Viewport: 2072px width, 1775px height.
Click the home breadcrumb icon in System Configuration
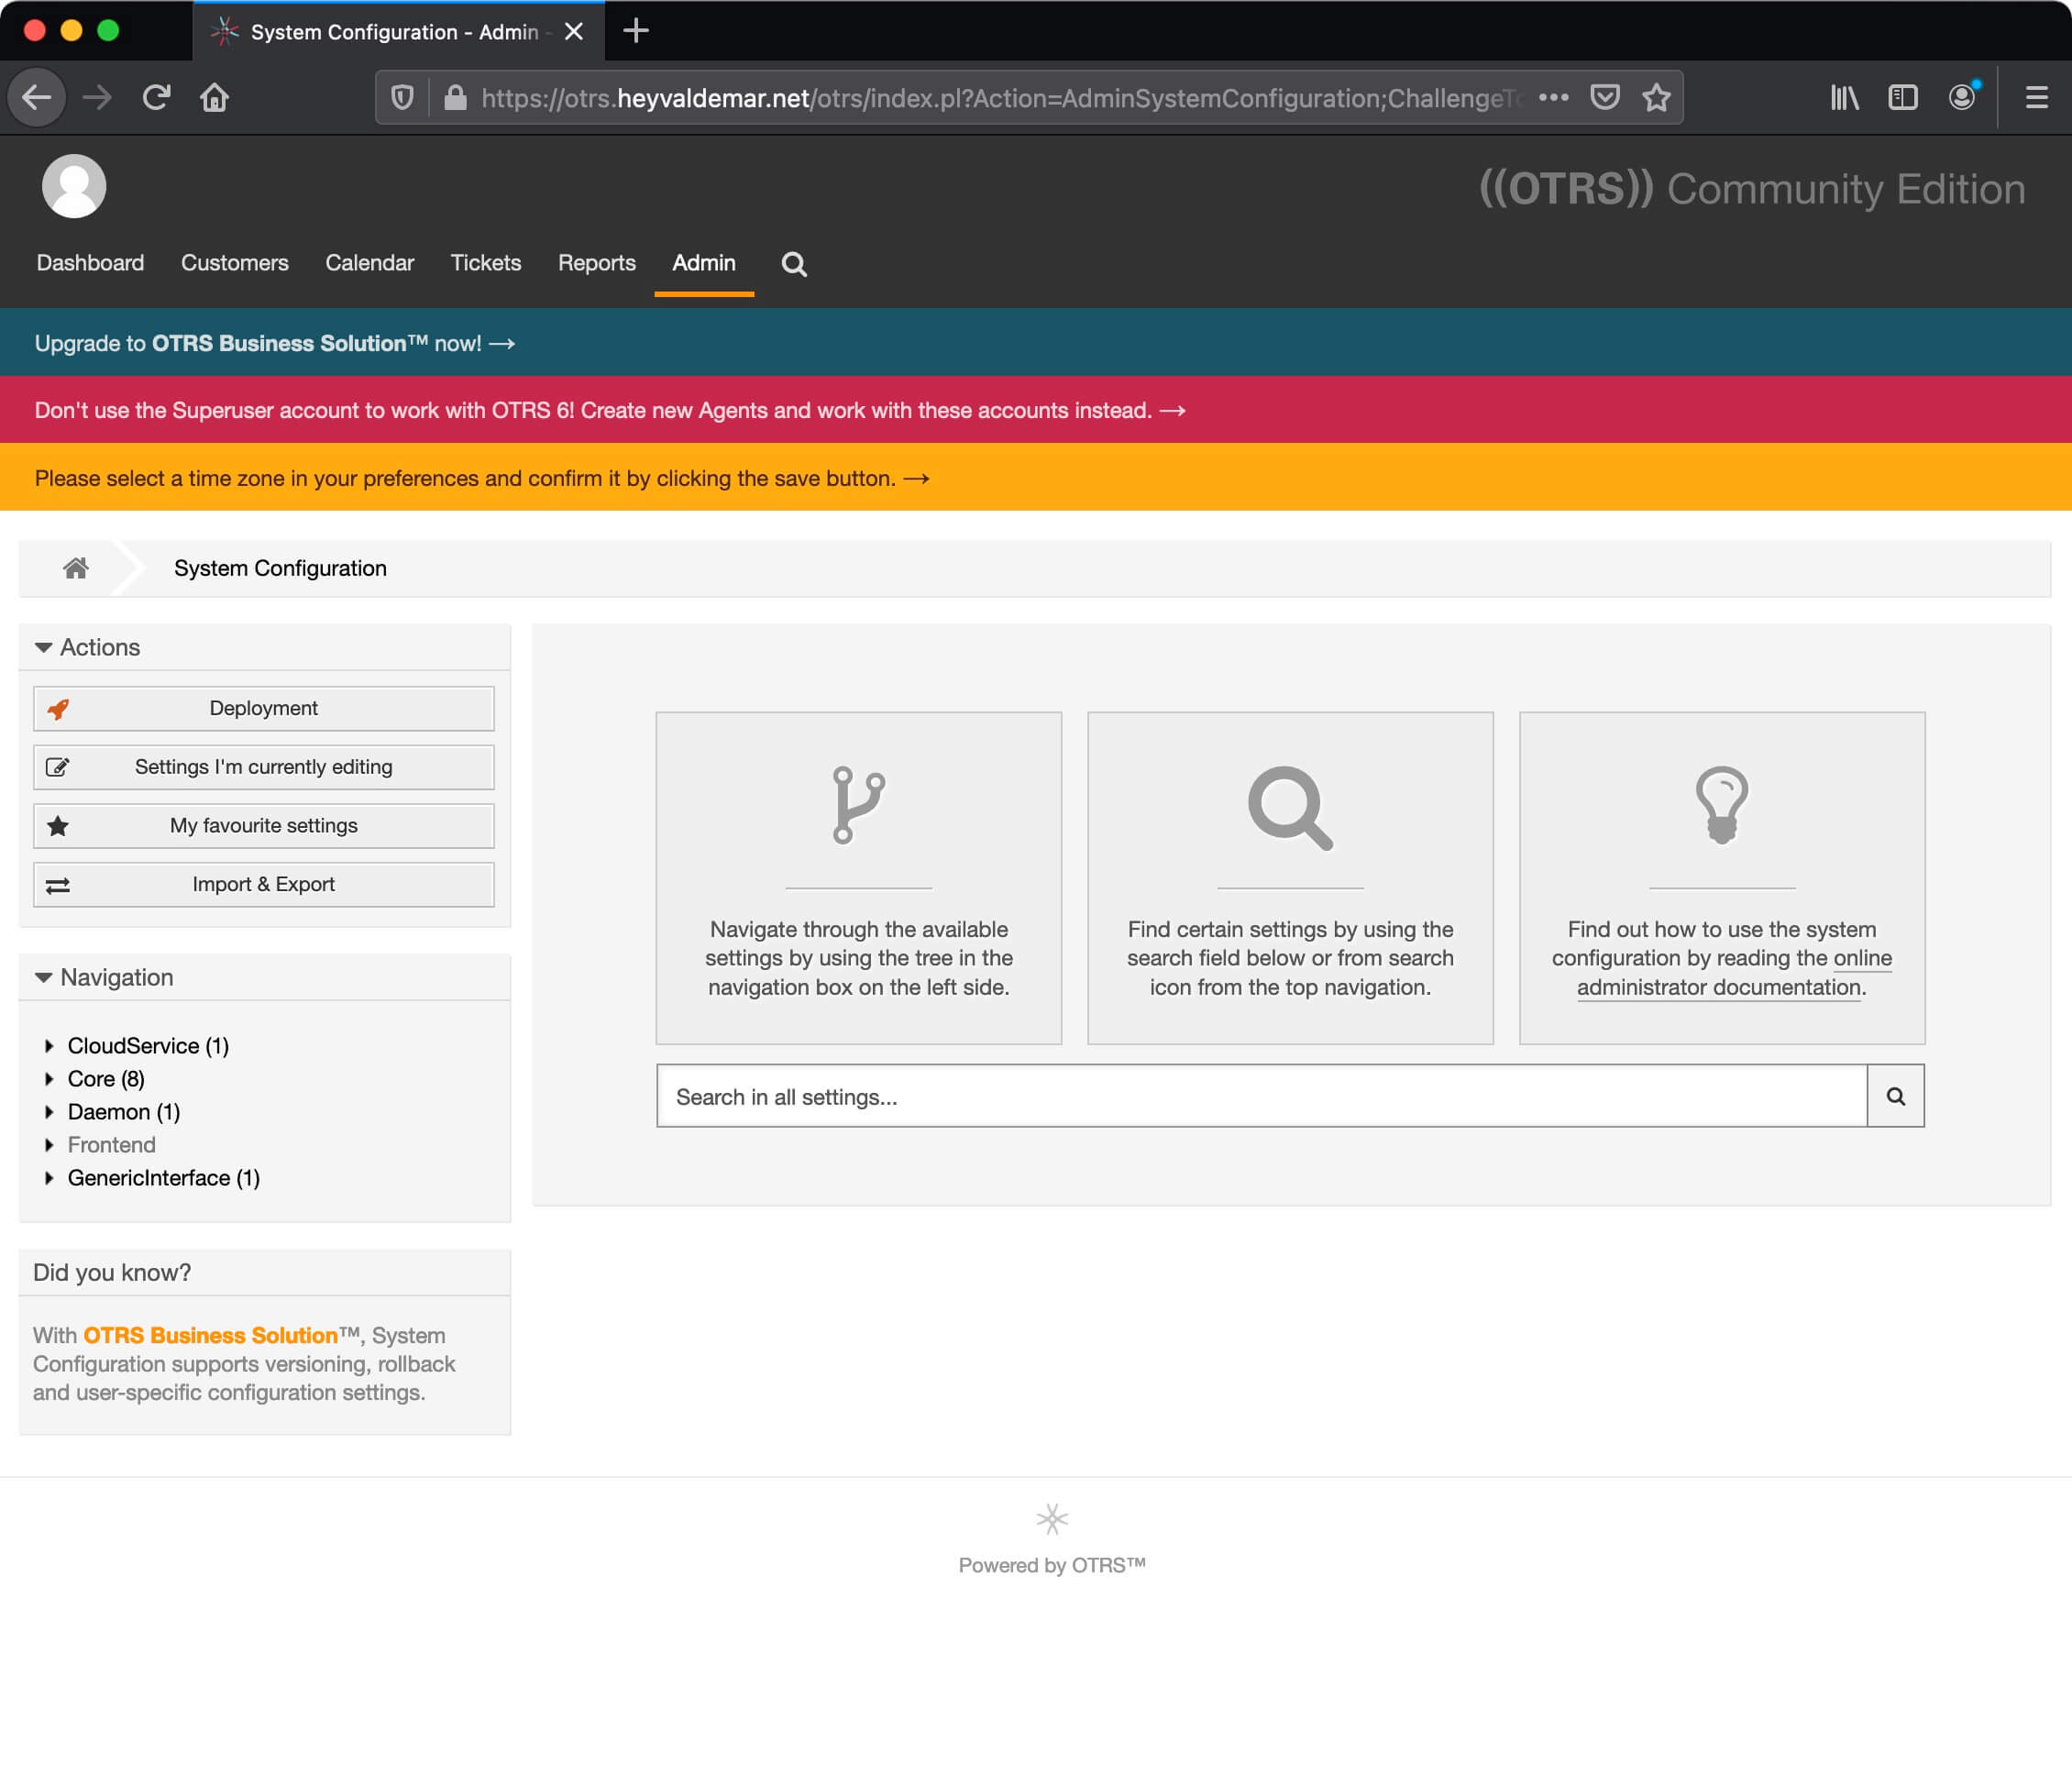pyautogui.click(x=76, y=567)
